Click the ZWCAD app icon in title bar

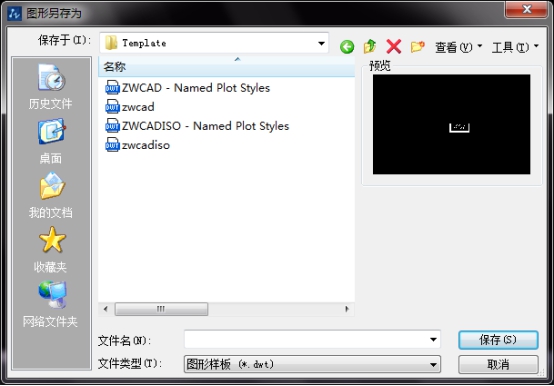click(14, 13)
